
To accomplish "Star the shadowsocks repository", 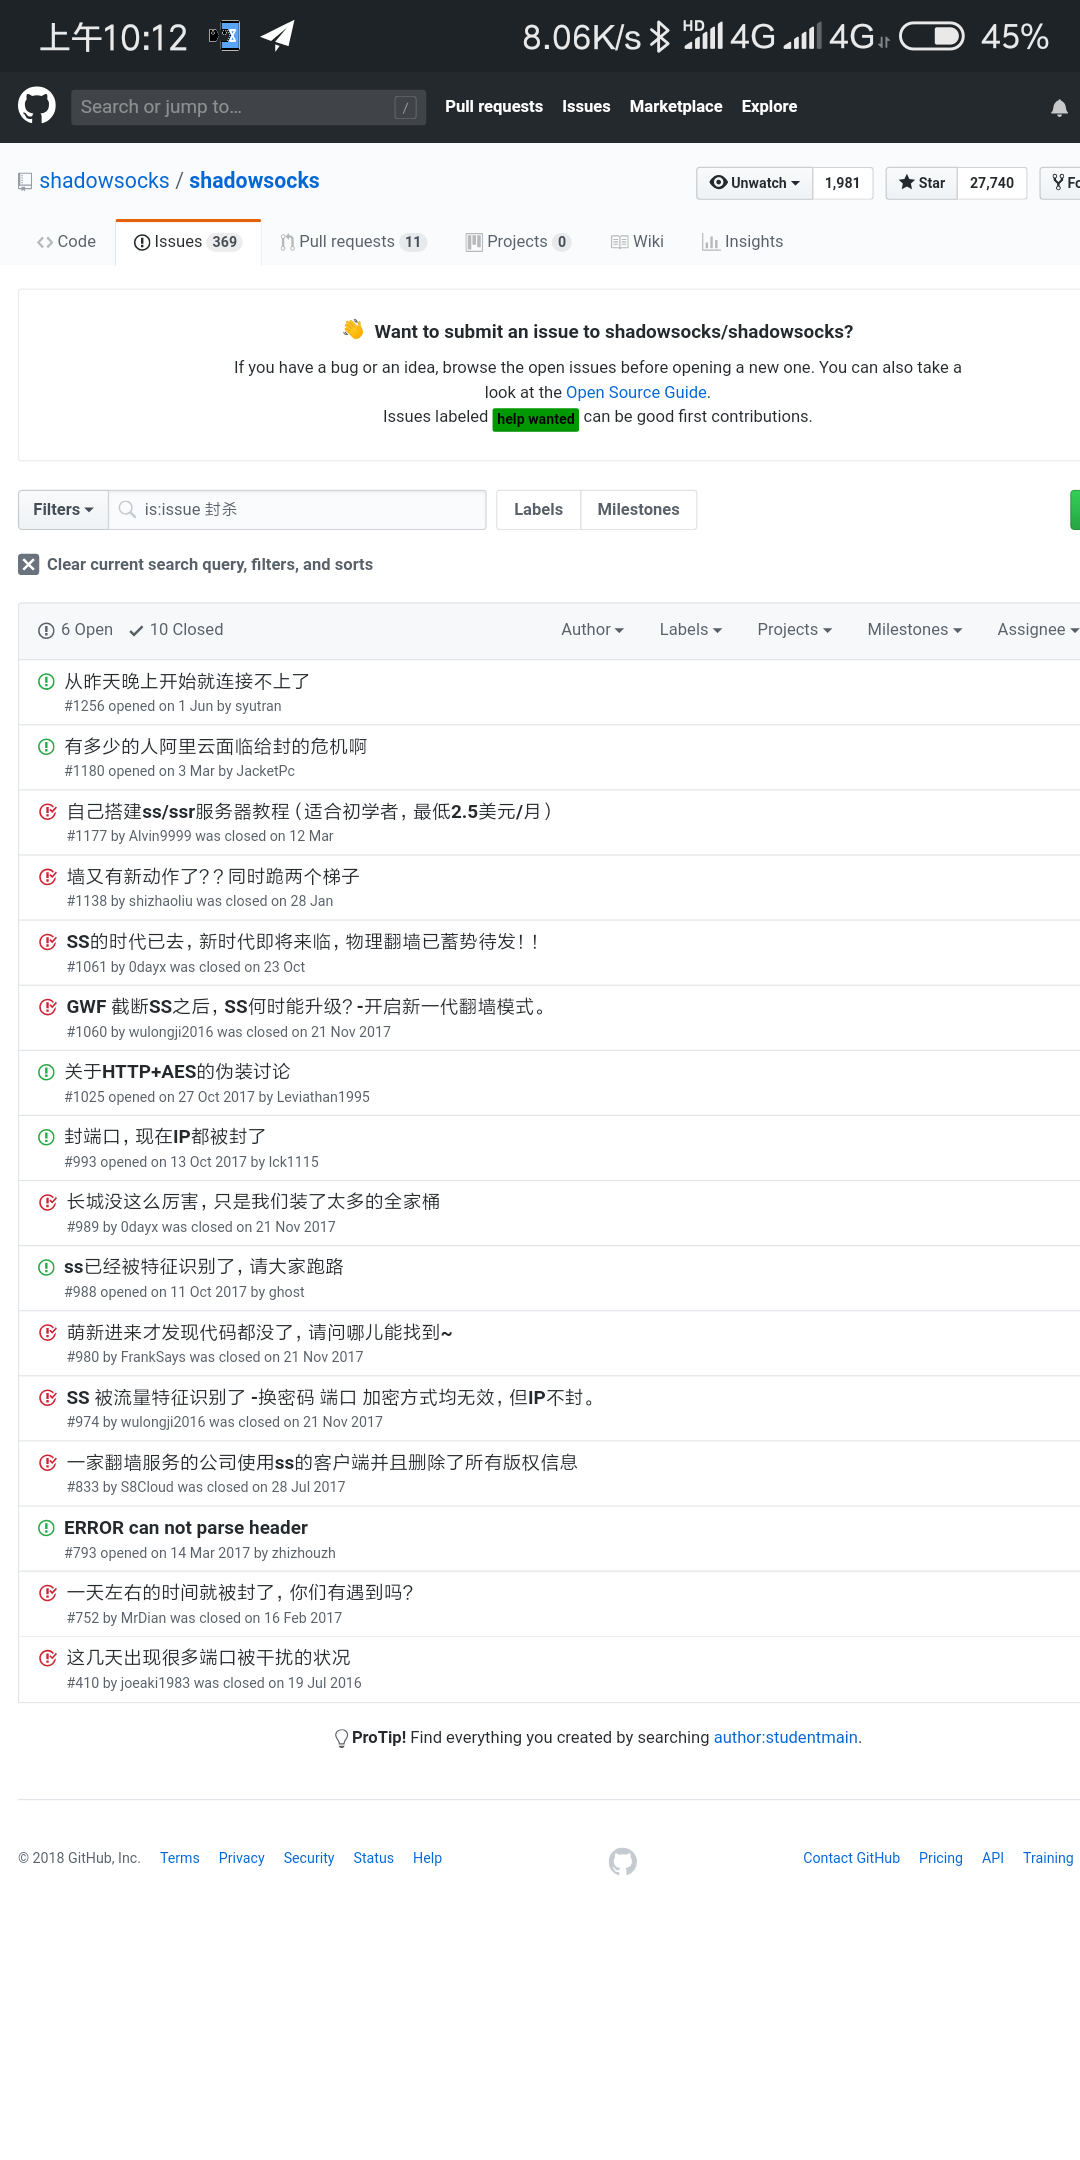I will pos(922,183).
